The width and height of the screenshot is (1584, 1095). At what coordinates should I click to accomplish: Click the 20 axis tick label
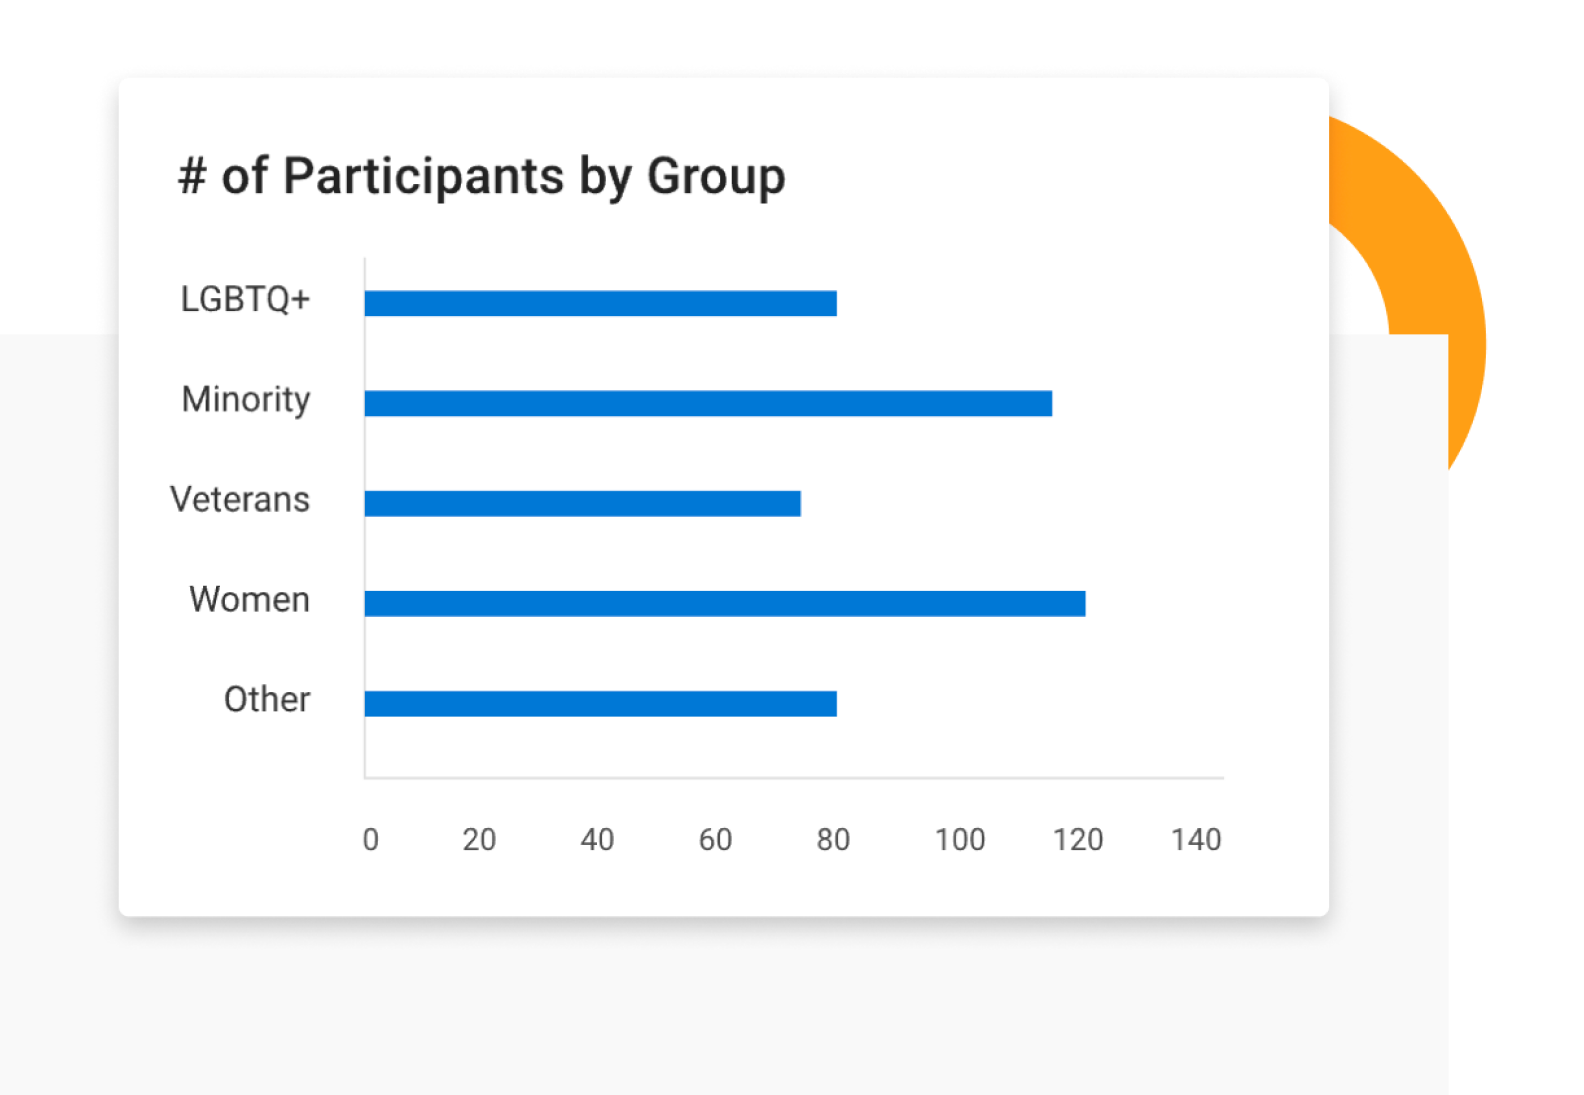pyautogui.click(x=479, y=839)
